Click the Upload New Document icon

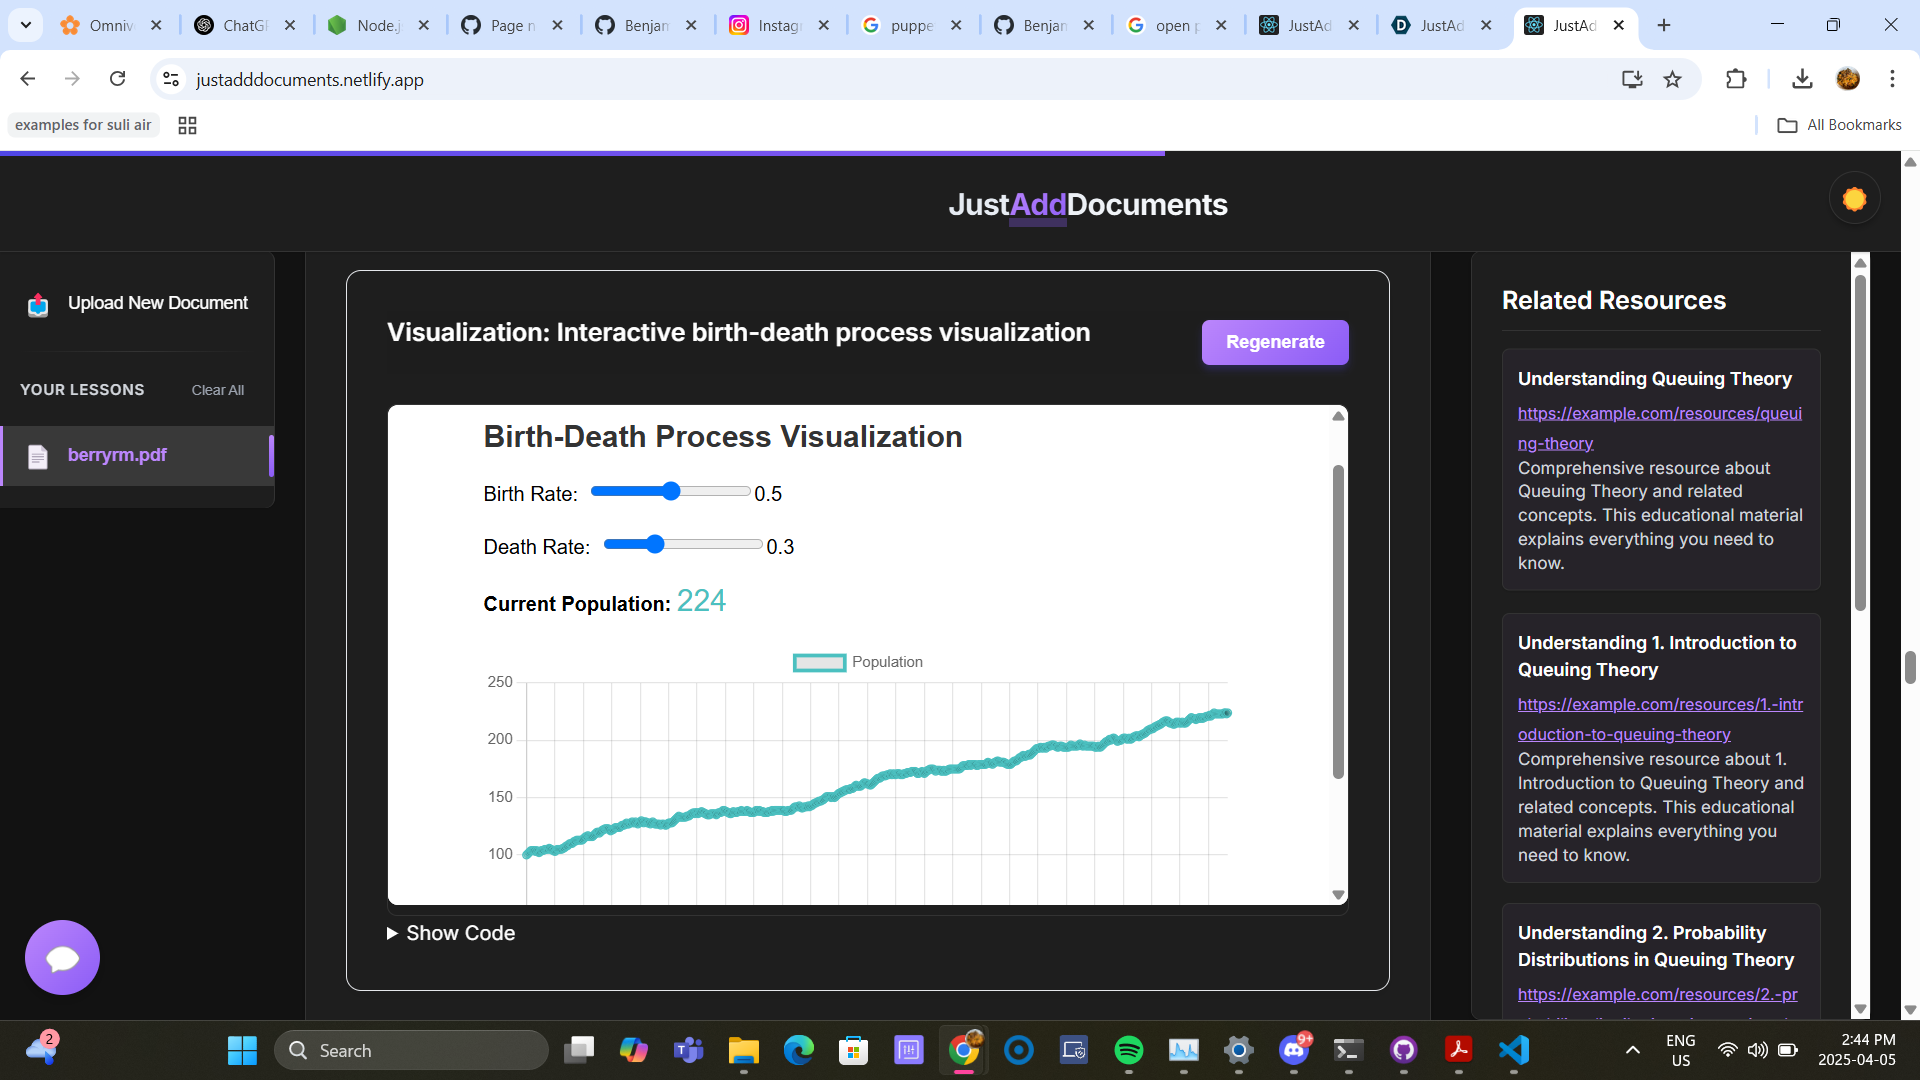point(38,304)
